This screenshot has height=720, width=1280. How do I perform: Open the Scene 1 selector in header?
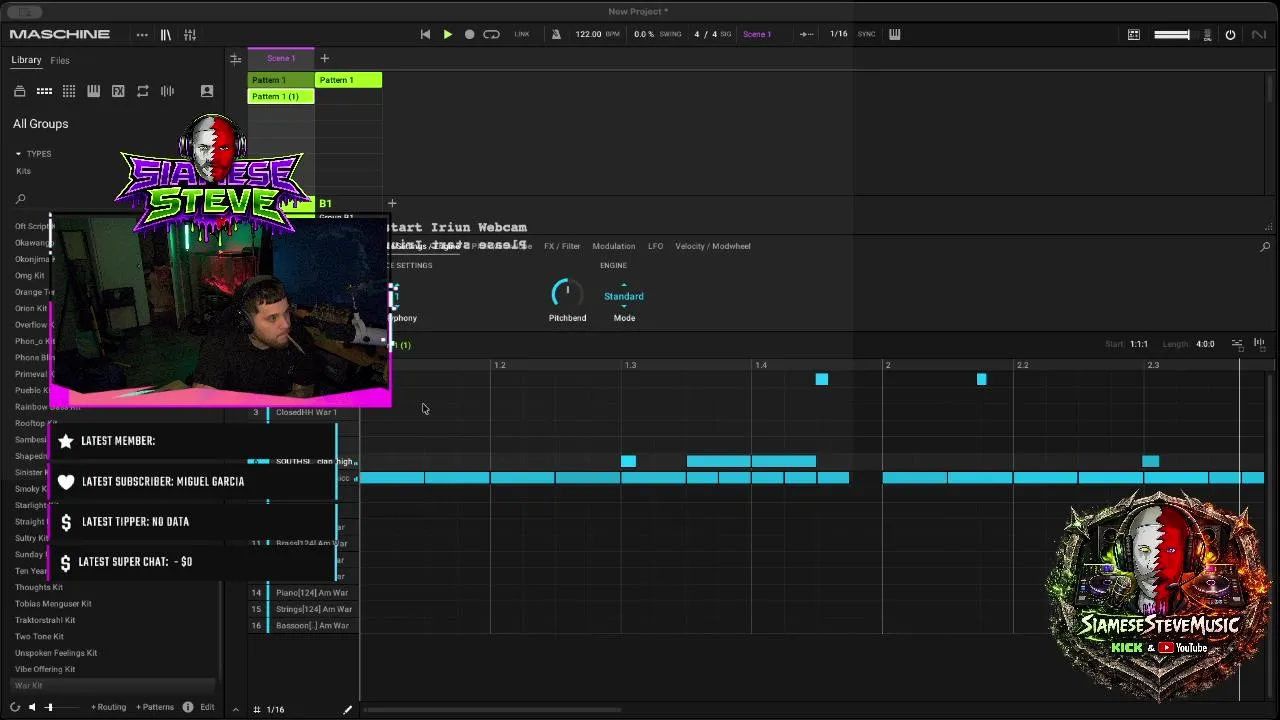[x=757, y=34]
